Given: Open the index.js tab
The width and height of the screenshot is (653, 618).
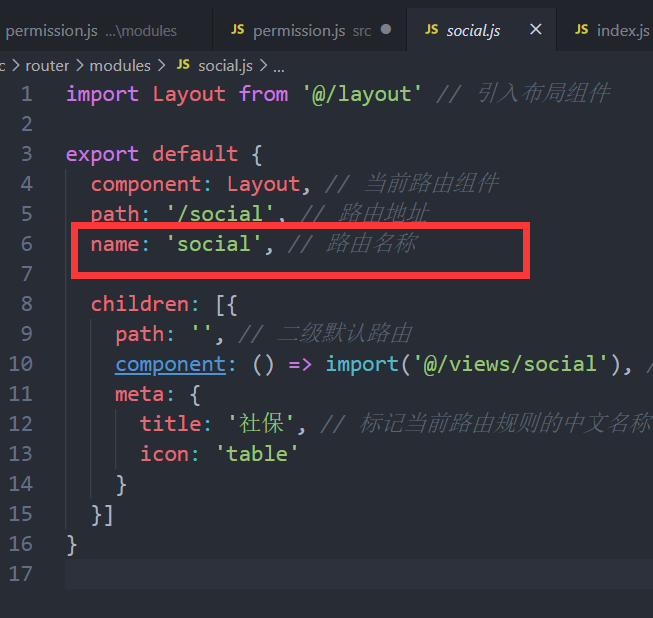Looking at the screenshot, I should (622, 30).
